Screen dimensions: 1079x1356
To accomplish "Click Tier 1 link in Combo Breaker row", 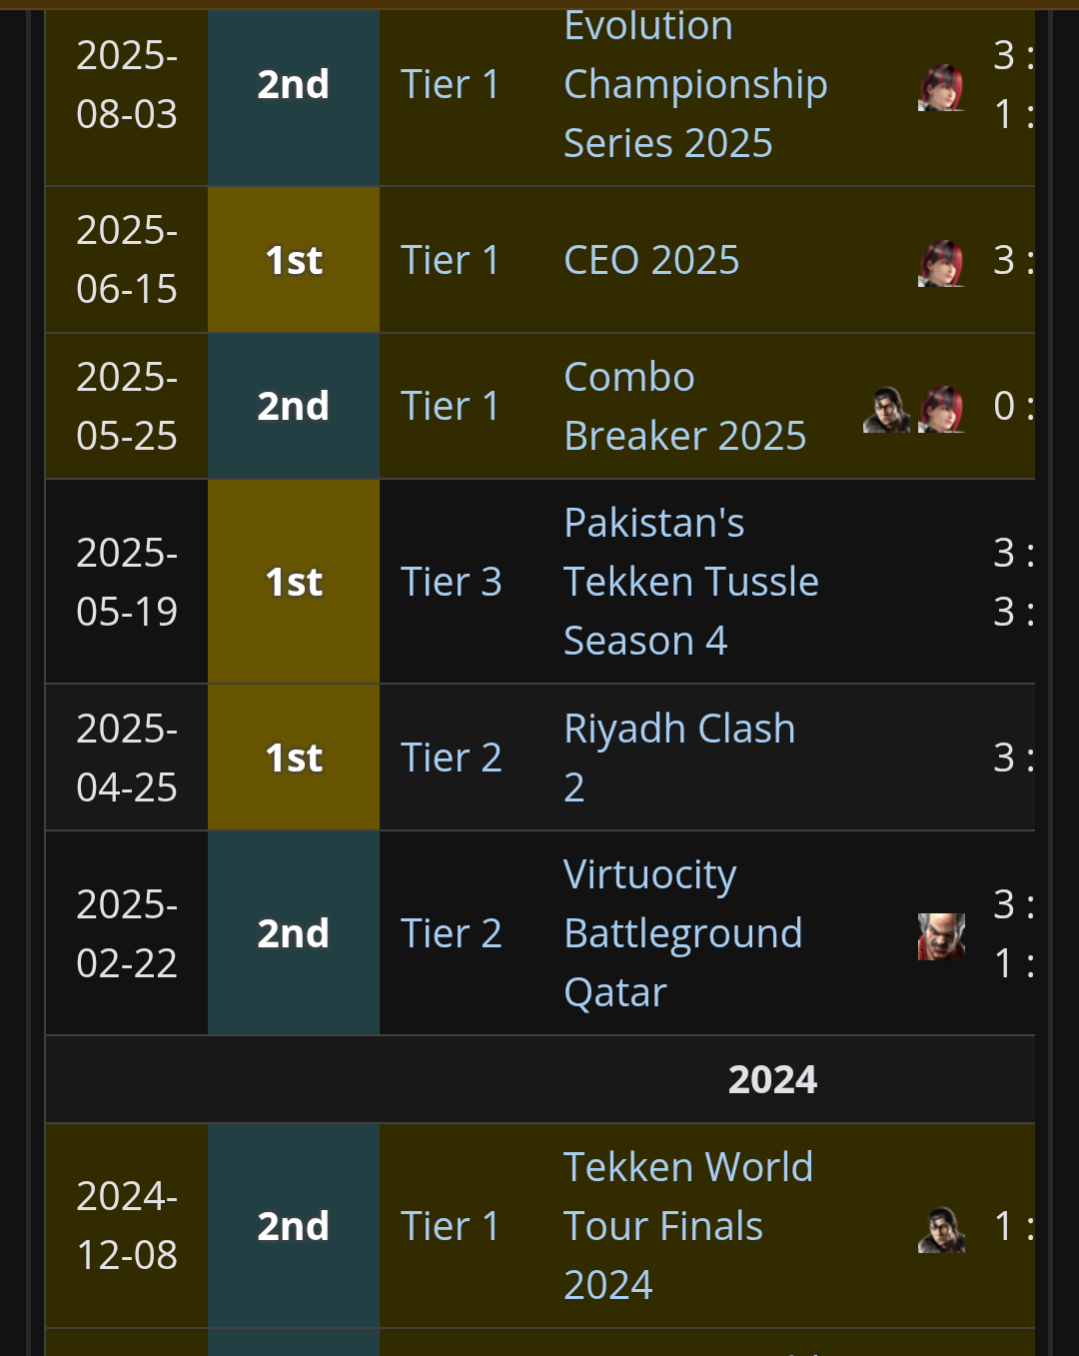I will [x=450, y=407].
